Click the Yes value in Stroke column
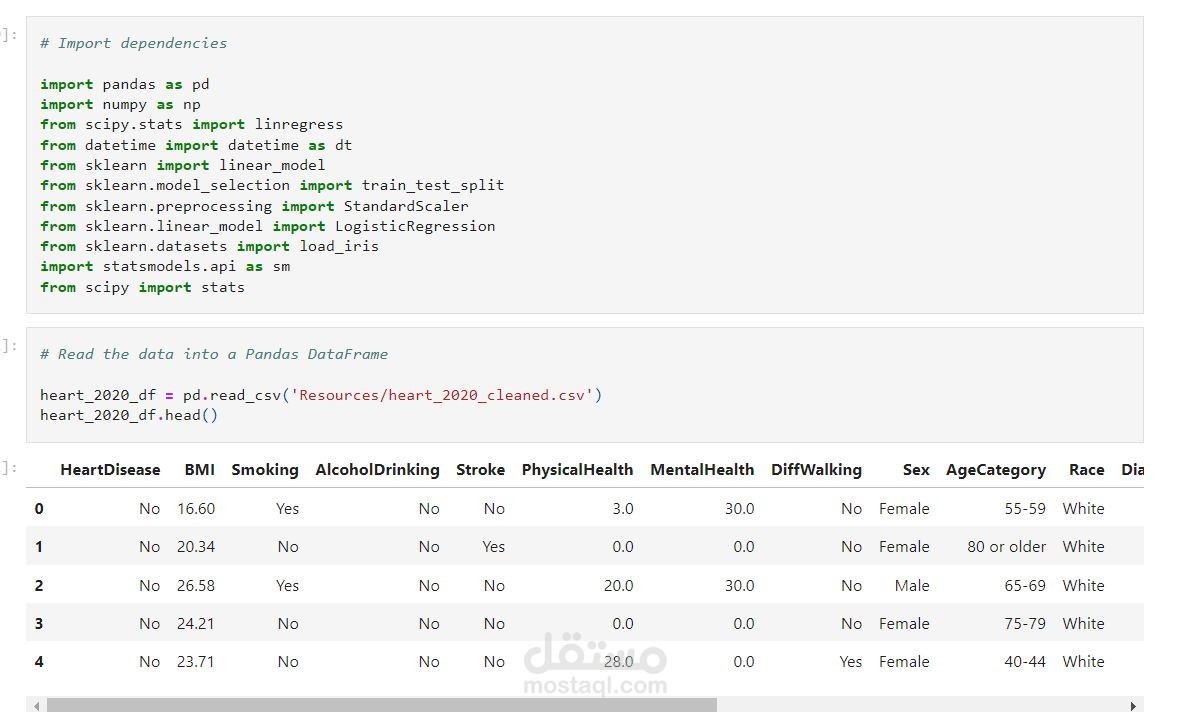Image resolution: width=1191 pixels, height=712 pixels. click(494, 546)
